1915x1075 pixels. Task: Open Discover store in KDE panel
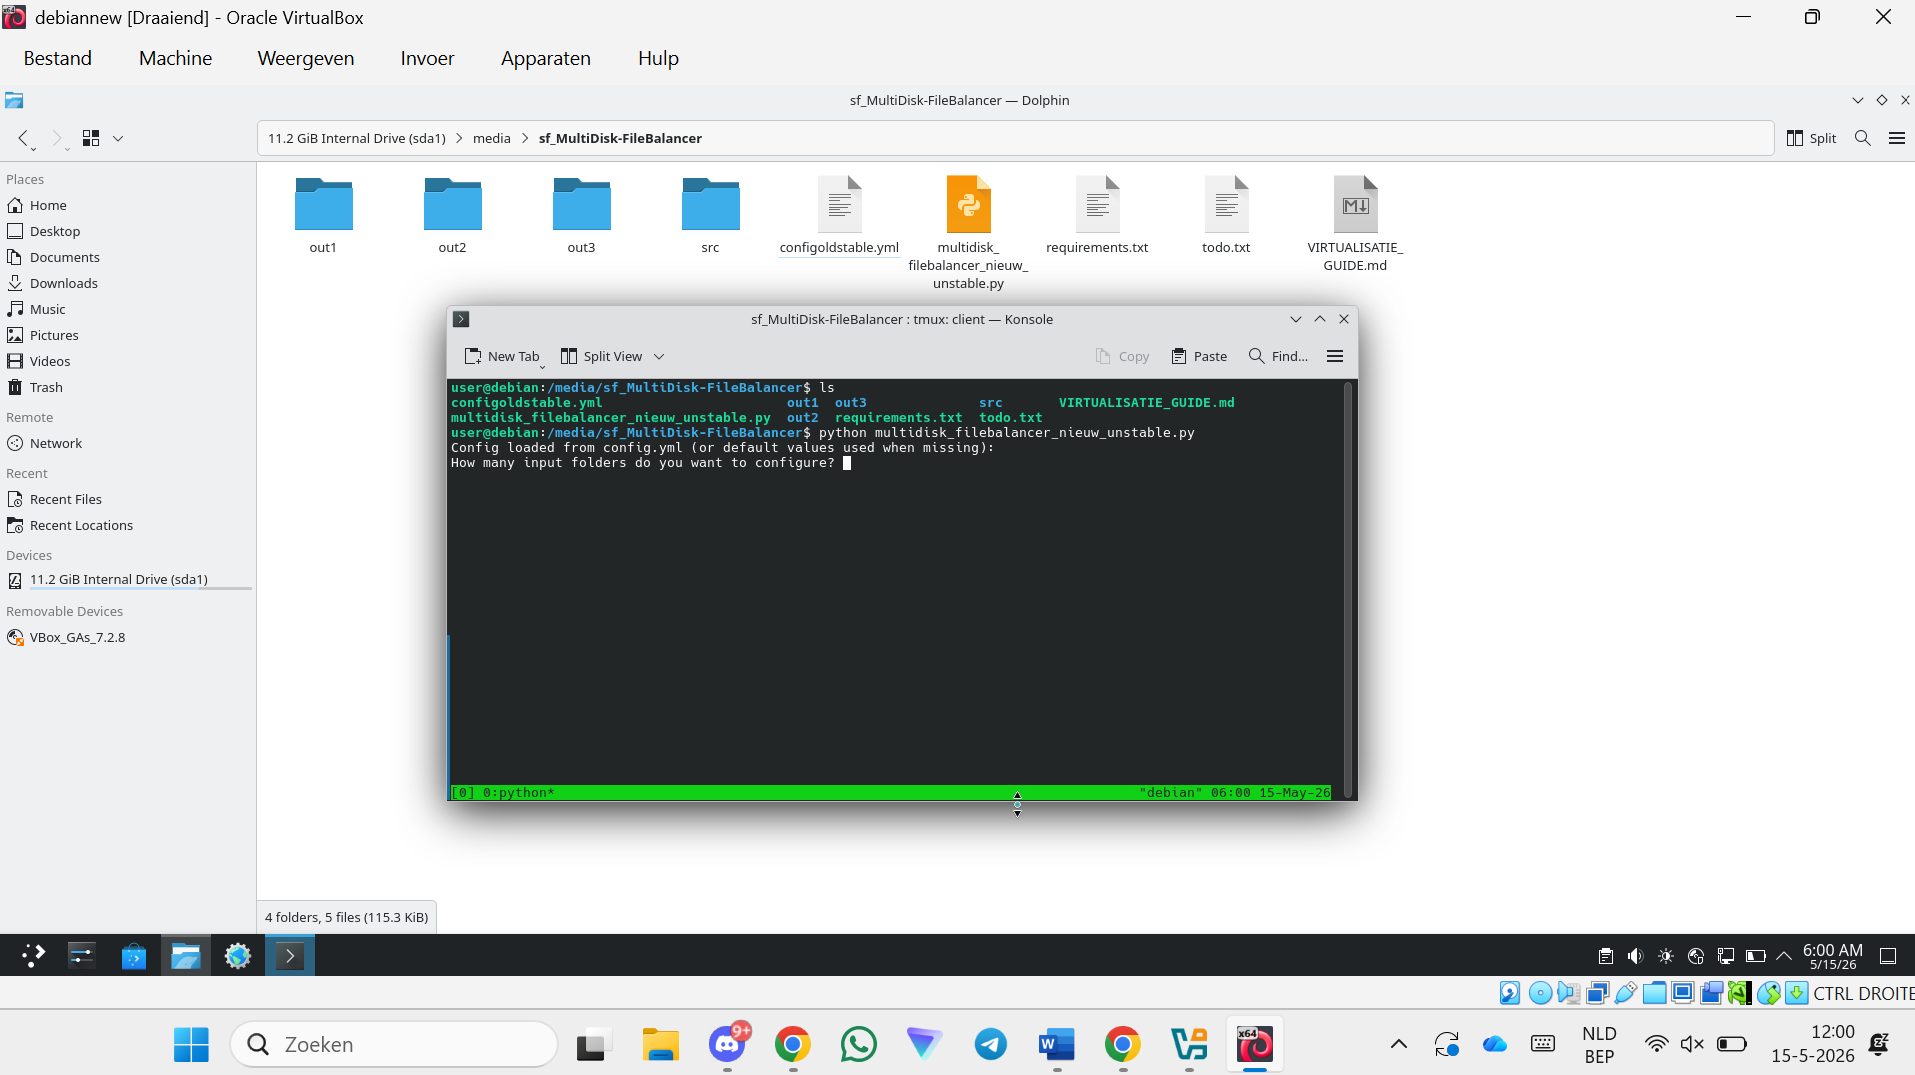pyautogui.click(x=134, y=956)
